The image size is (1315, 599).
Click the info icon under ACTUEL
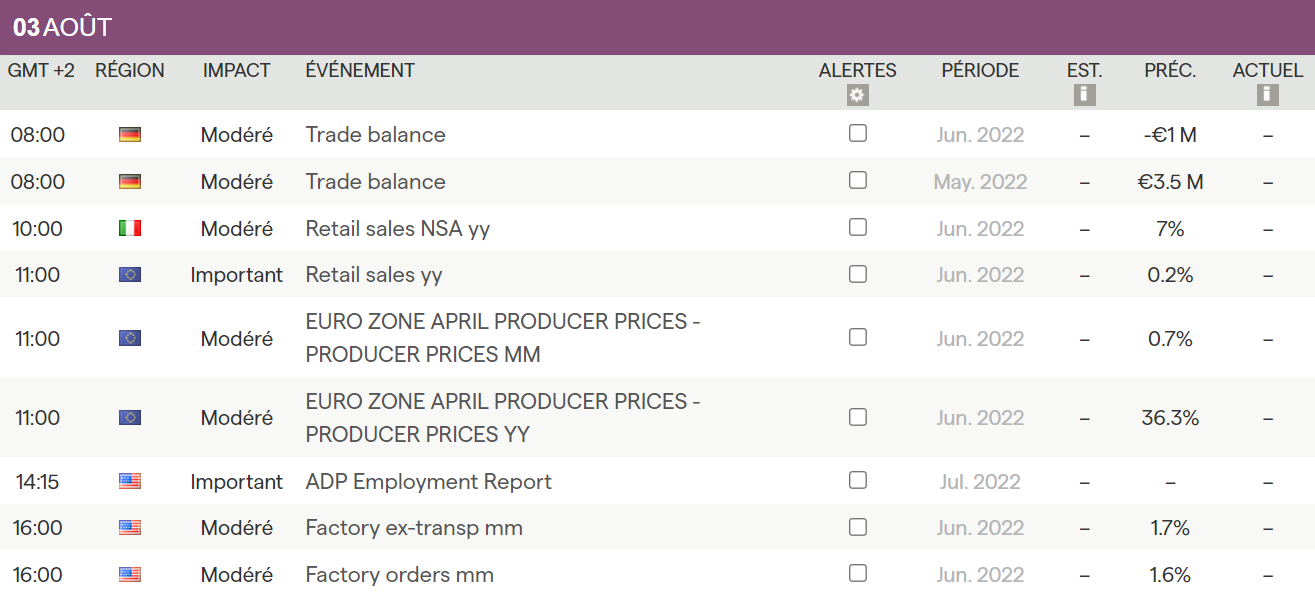pos(1267,95)
